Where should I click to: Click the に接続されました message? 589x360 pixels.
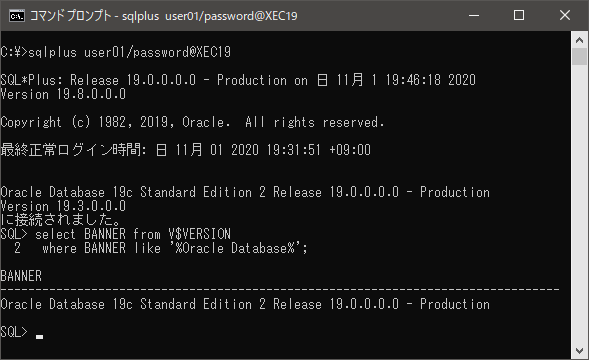[60, 220]
